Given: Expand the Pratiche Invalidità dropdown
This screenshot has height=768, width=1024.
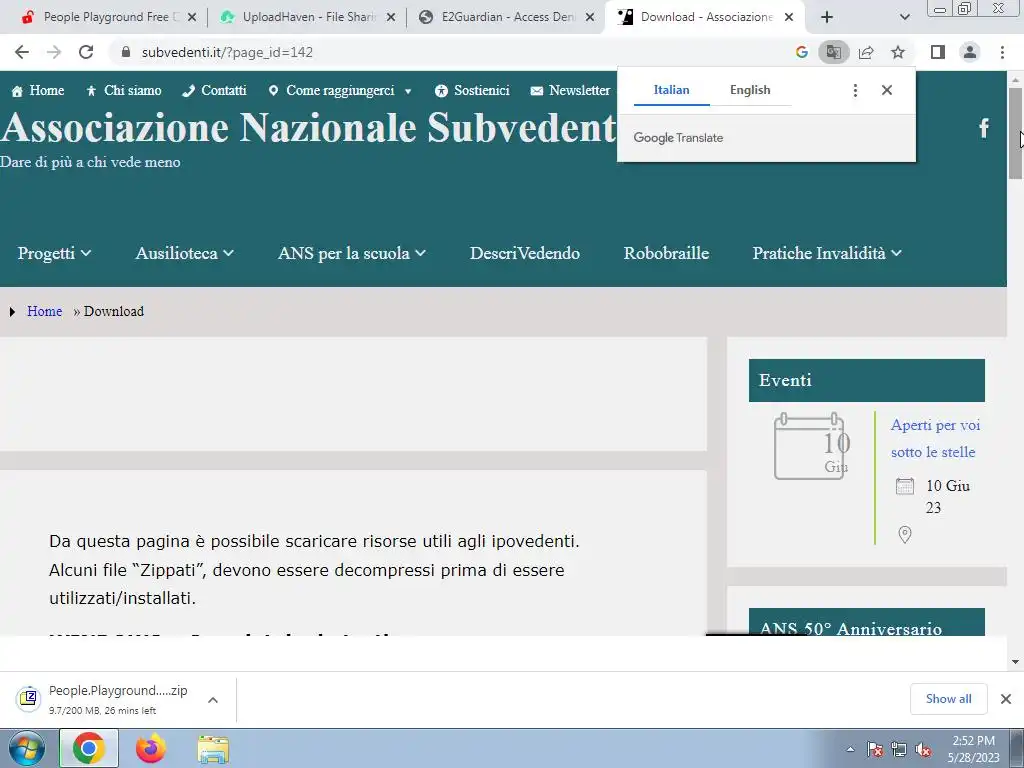Looking at the screenshot, I should [x=827, y=253].
